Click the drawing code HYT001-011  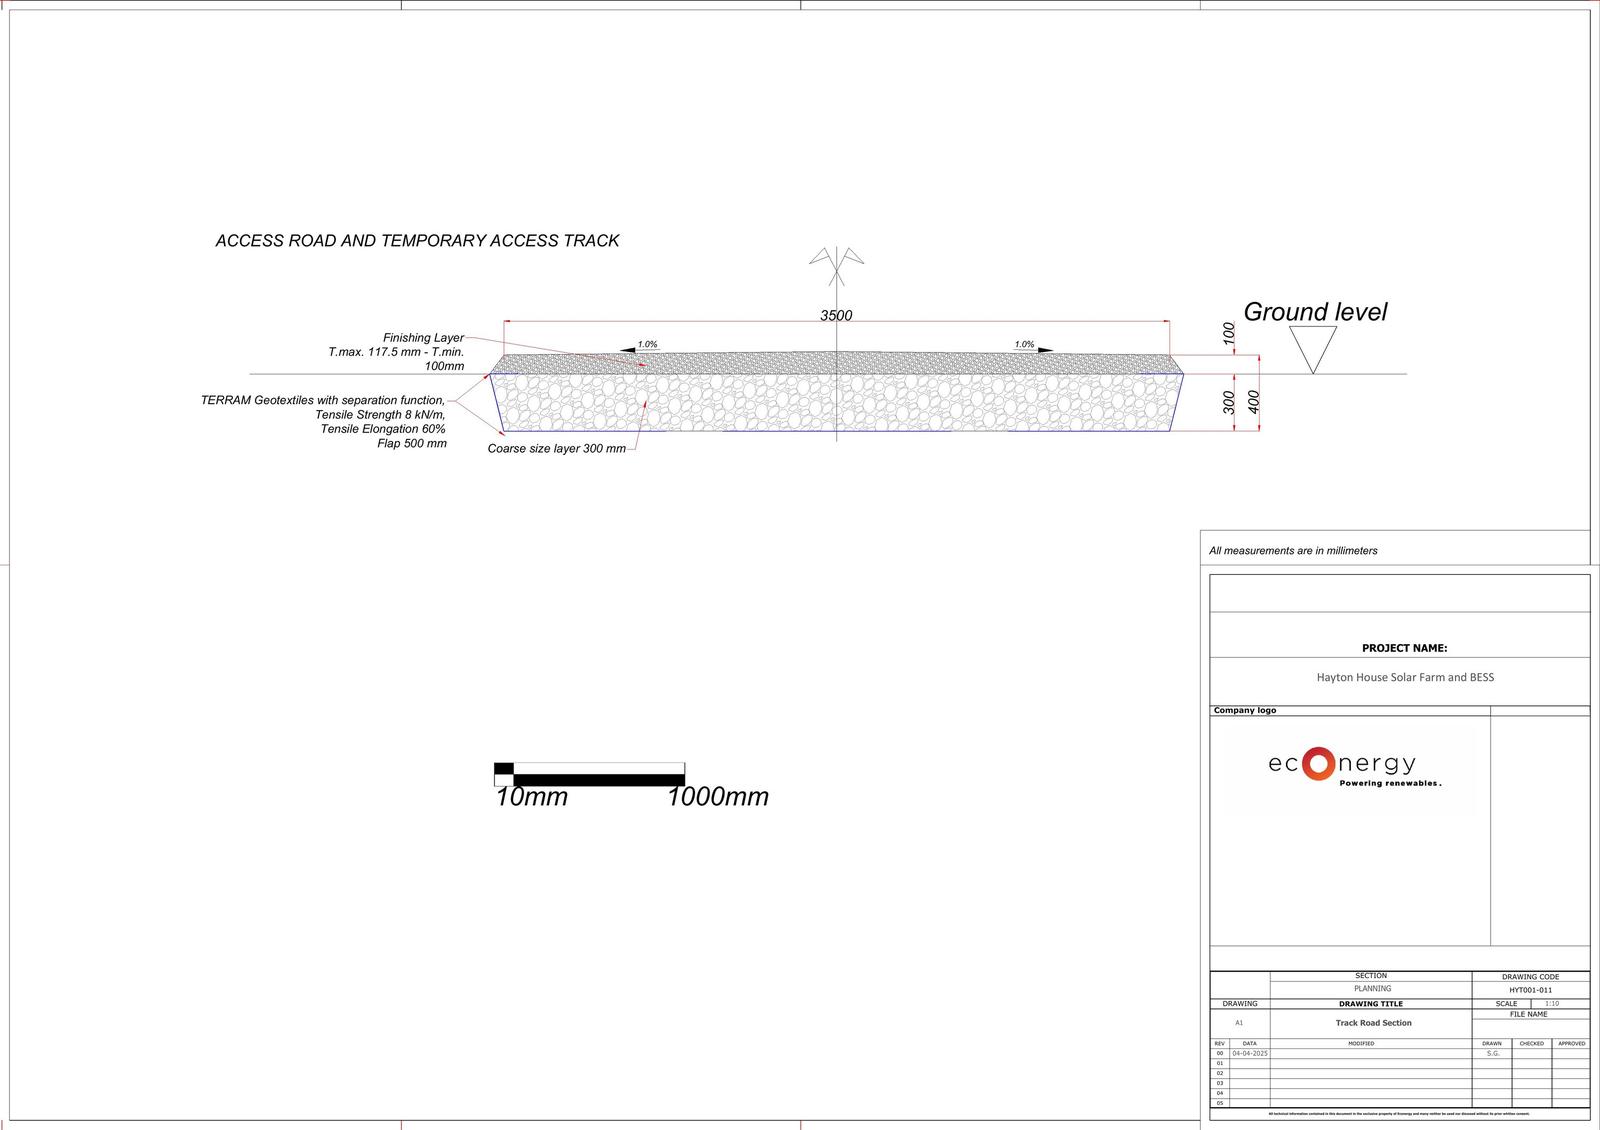tap(1530, 990)
